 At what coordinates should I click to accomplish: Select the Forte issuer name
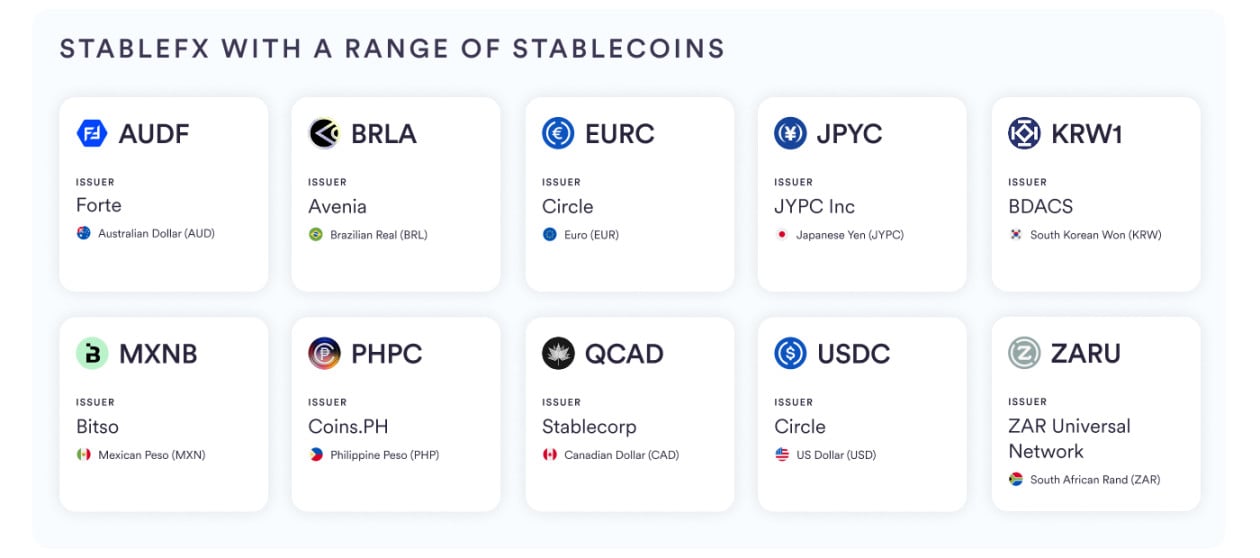pos(99,205)
